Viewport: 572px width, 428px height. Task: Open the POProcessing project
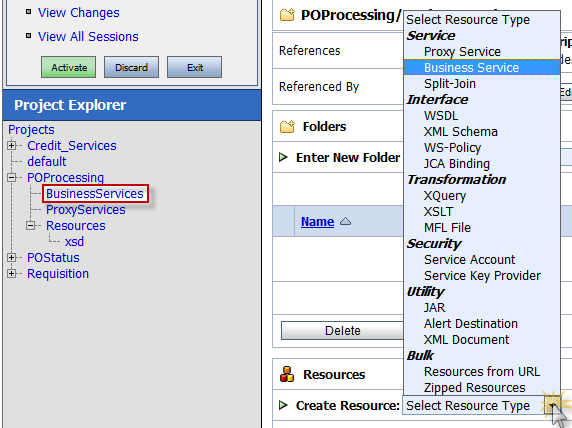pos(66,178)
